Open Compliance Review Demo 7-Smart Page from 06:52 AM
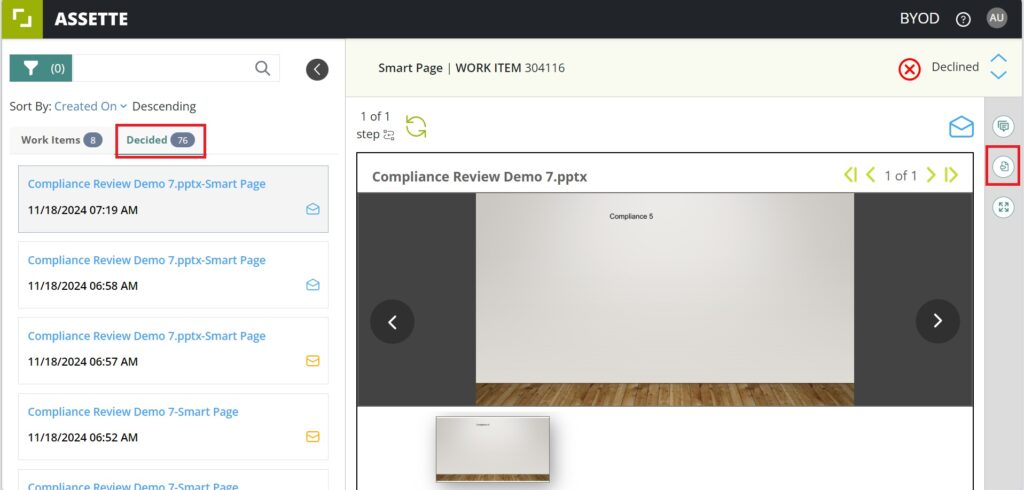Screen dimensions: 1024x490 point(173,426)
